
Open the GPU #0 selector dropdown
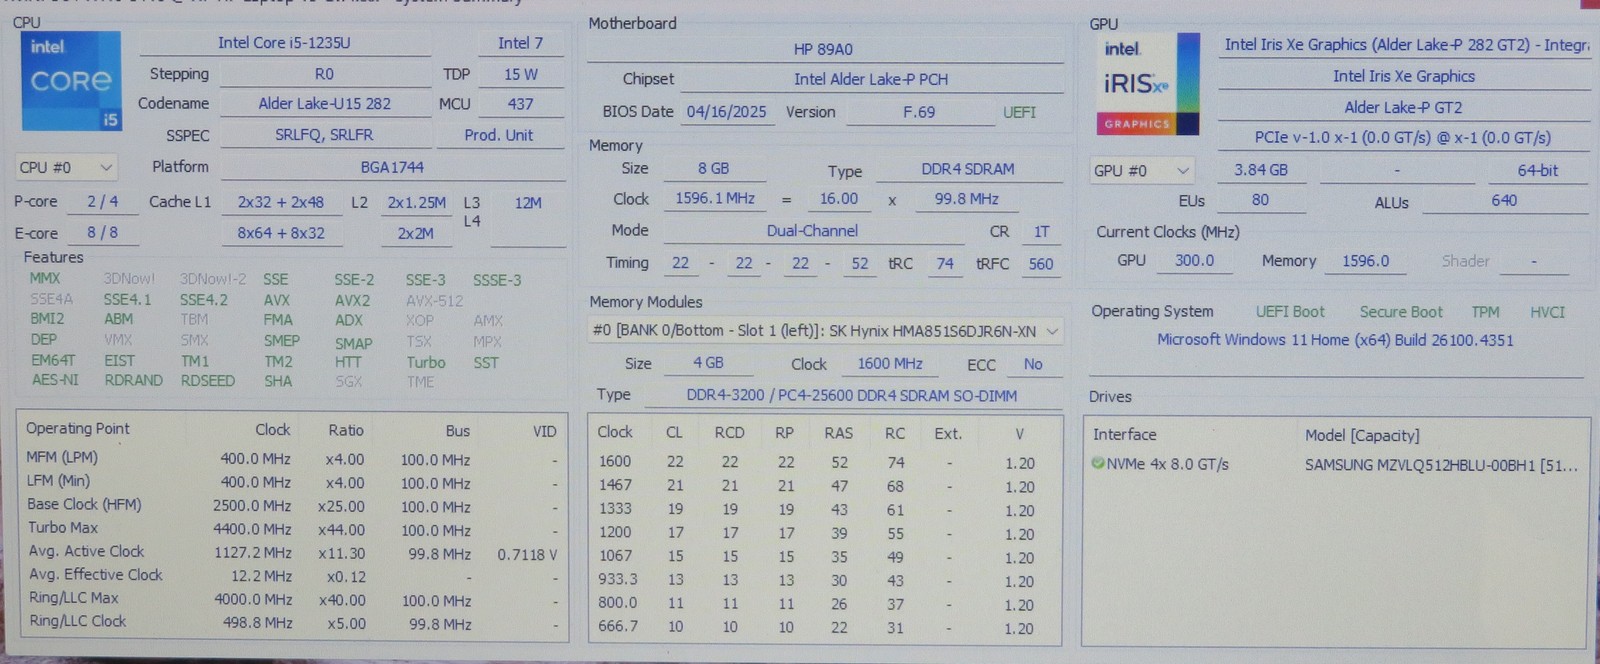[x=1142, y=171]
